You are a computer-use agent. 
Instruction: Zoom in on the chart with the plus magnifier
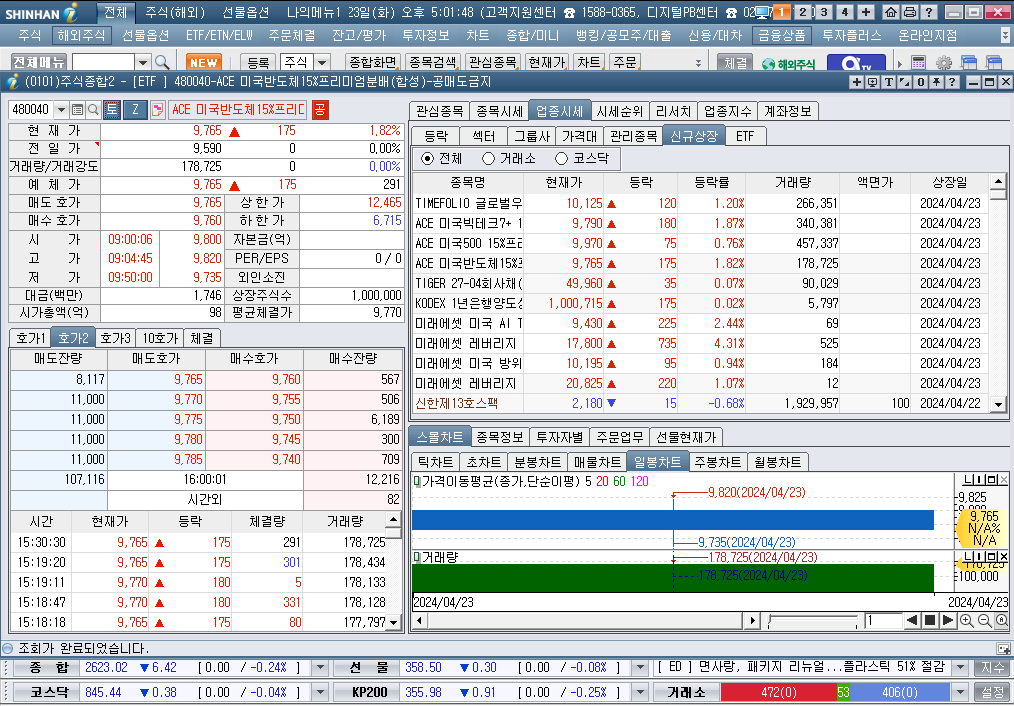tap(966, 621)
